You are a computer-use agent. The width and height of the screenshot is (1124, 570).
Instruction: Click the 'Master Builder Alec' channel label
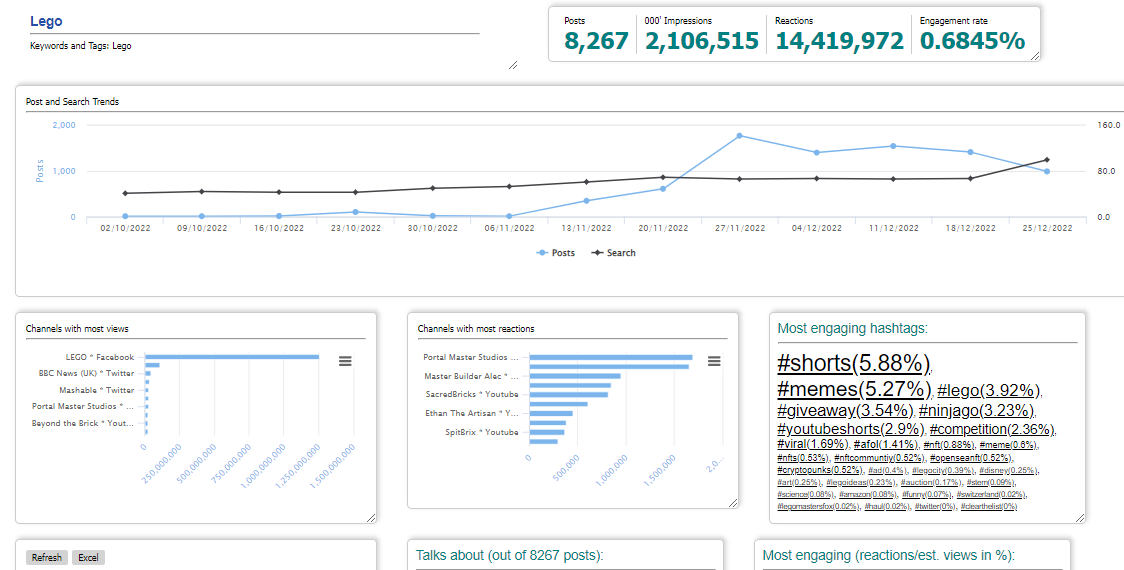[x=471, y=376]
